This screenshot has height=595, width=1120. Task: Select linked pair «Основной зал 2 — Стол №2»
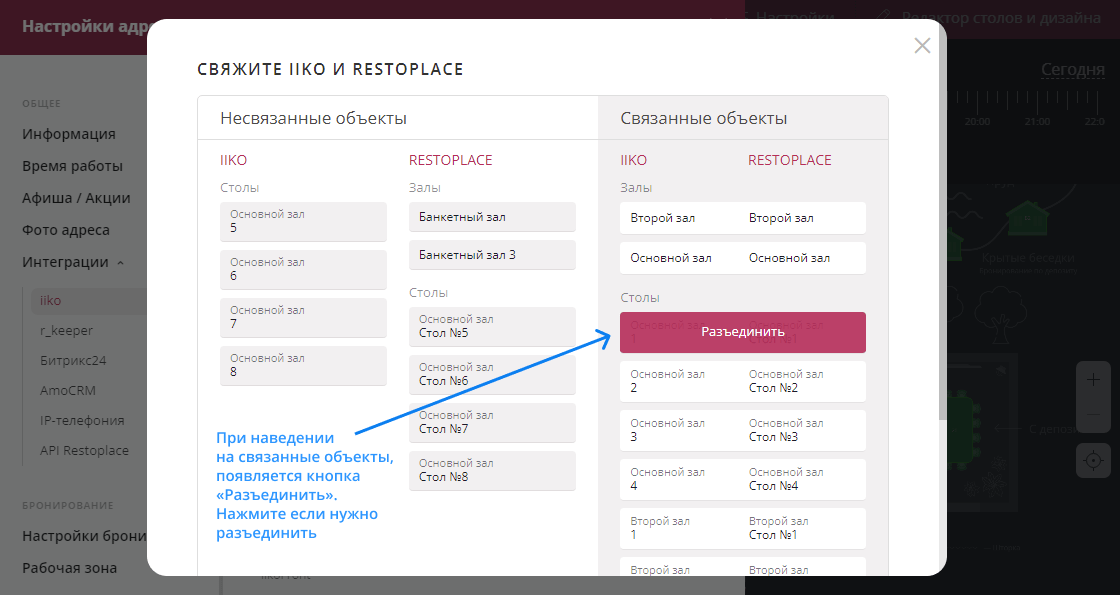[742, 380]
